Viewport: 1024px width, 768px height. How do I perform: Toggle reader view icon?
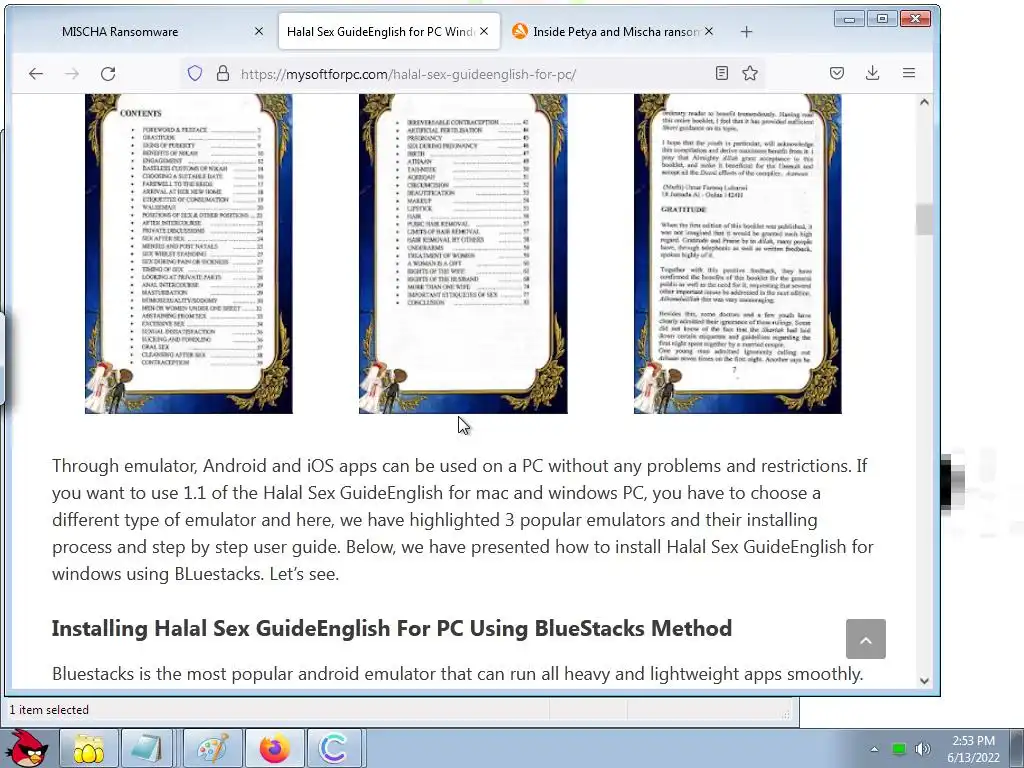pyautogui.click(x=722, y=73)
